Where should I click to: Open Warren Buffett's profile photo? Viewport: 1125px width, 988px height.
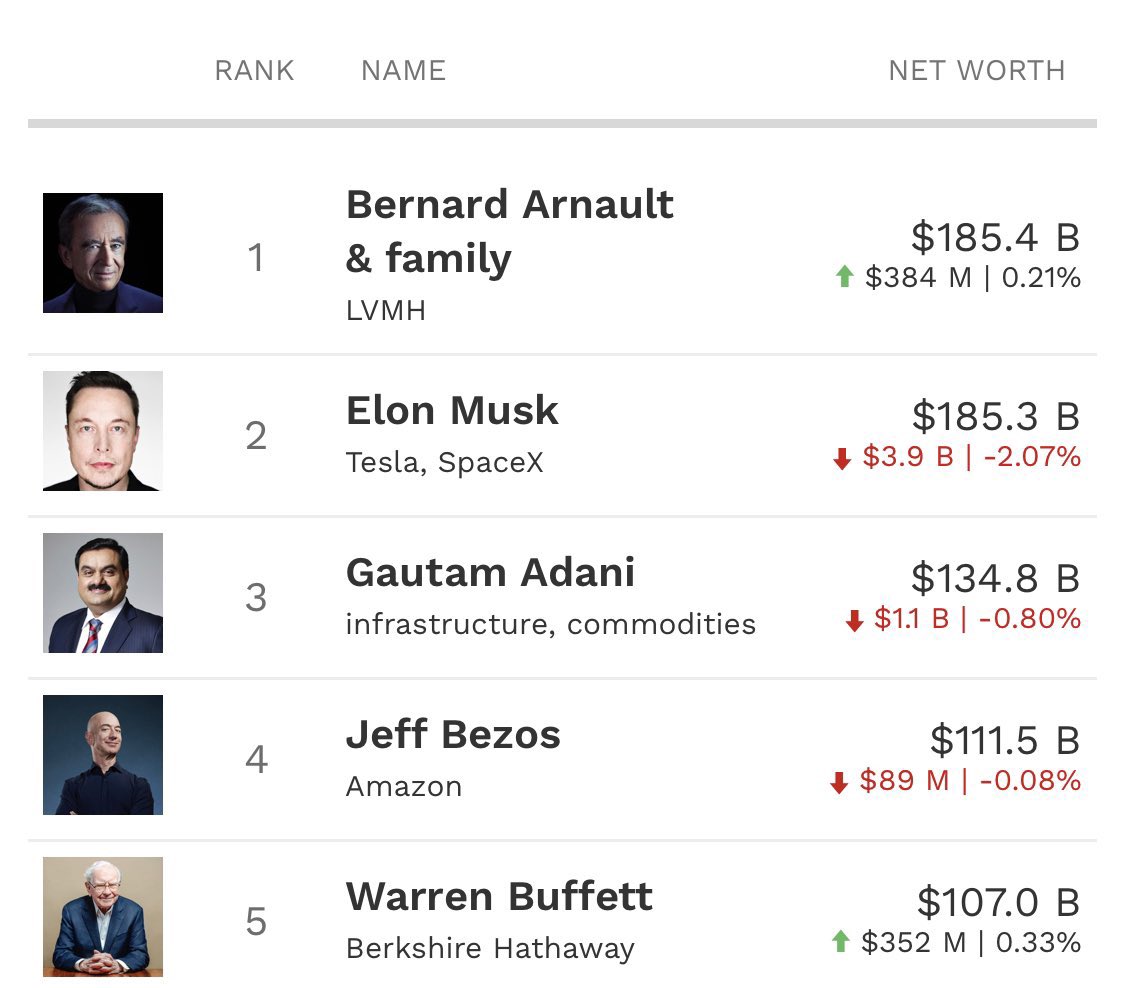point(103,916)
